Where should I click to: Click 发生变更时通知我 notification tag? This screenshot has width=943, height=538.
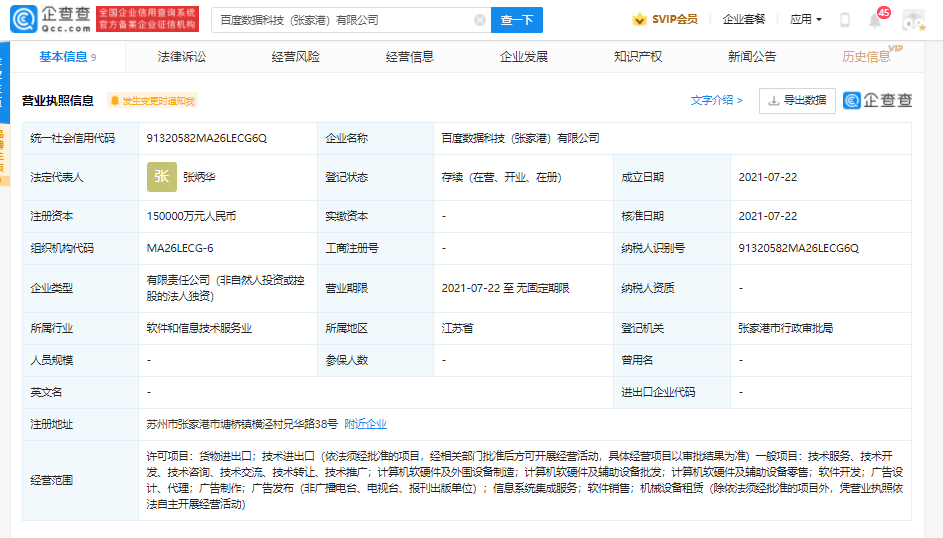pyautogui.click(x=153, y=100)
